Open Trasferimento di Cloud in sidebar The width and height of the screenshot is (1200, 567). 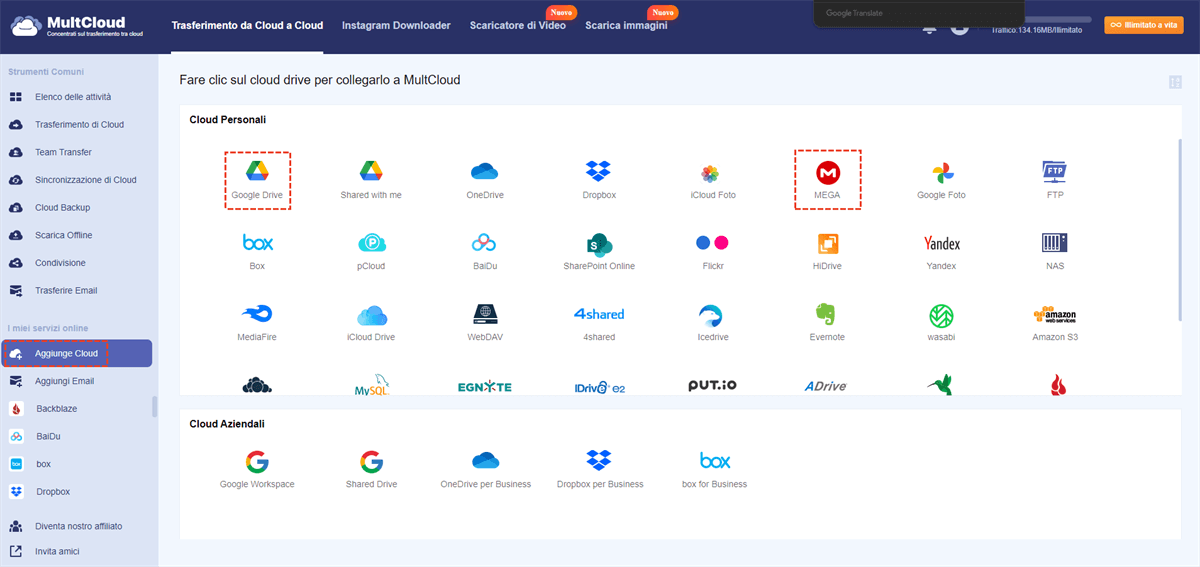[78, 125]
